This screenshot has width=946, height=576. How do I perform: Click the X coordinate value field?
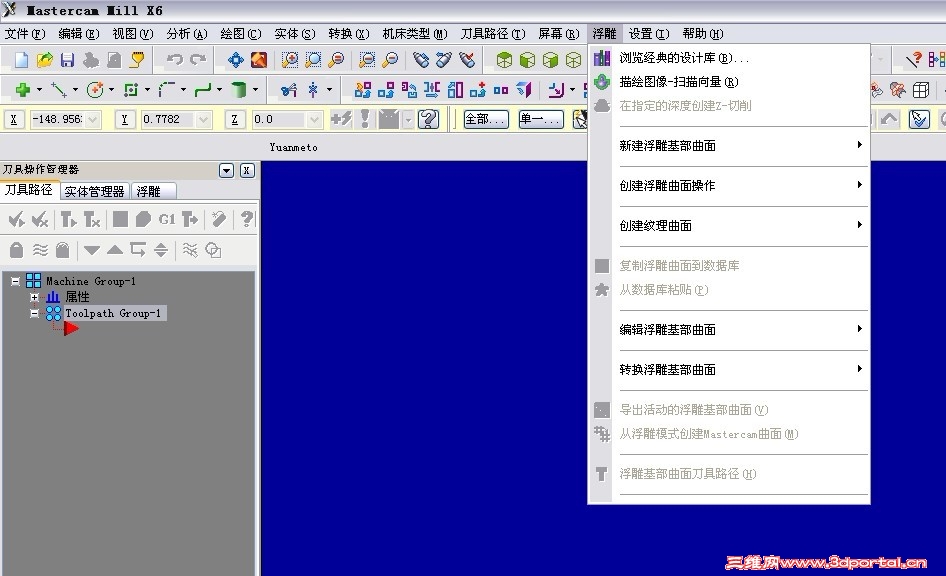click(58, 119)
